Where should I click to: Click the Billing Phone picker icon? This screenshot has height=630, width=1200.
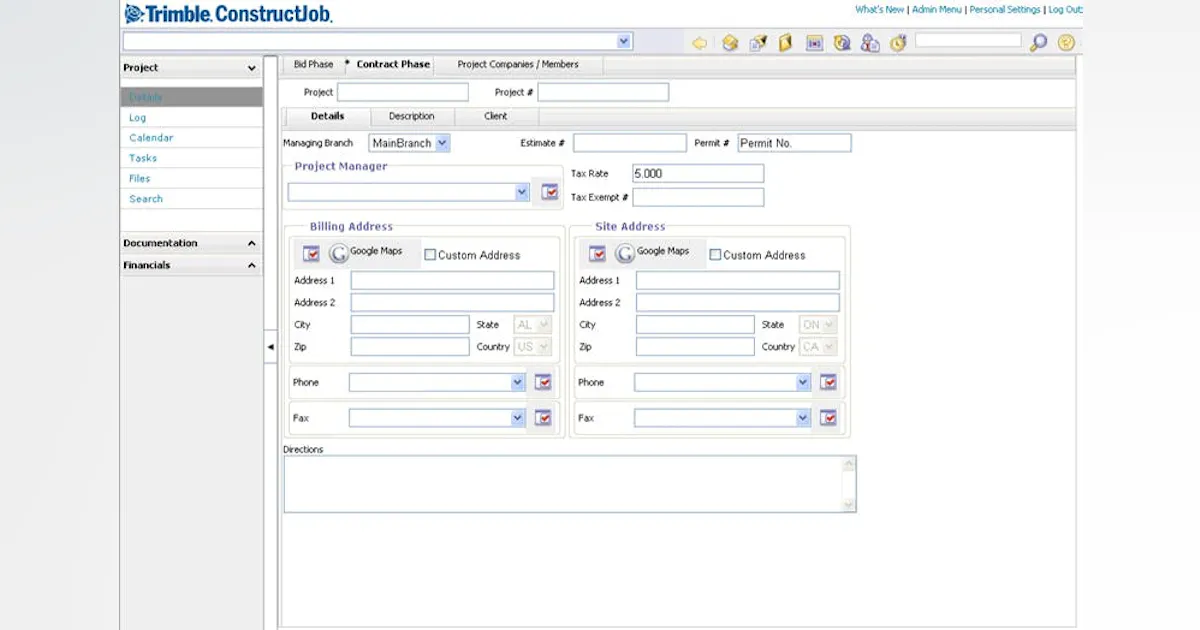[x=543, y=382]
